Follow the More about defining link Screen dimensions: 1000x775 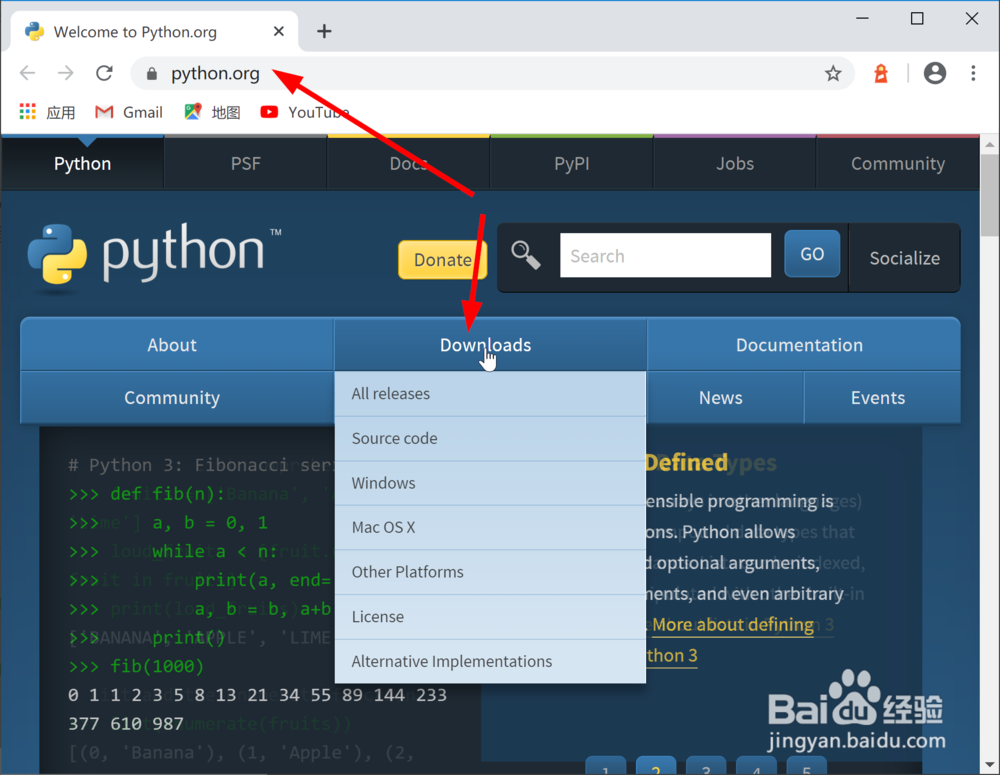click(733, 624)
